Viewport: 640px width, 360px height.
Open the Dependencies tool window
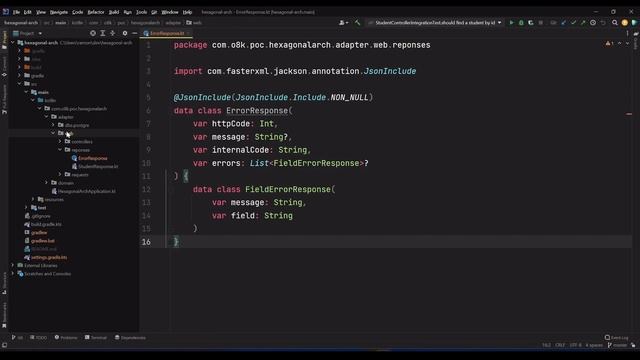coord(130,338)
